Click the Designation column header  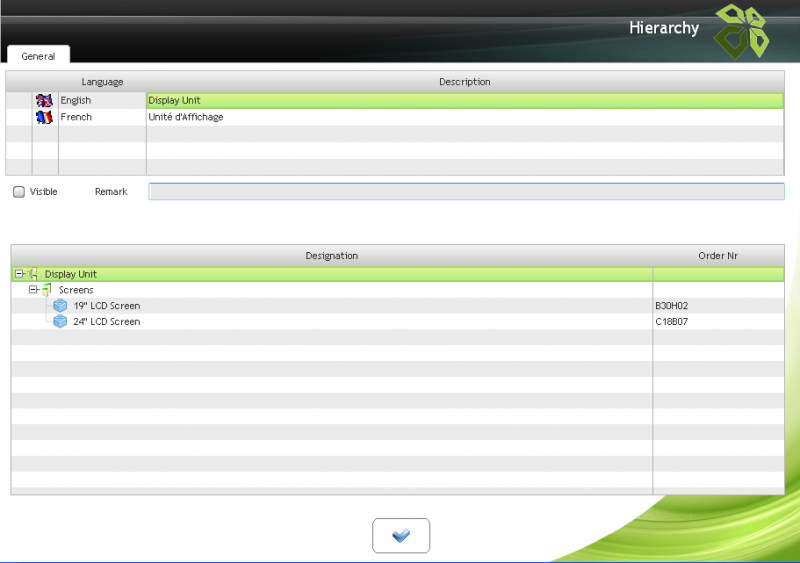pyautogui.click(x=331, y=256)
